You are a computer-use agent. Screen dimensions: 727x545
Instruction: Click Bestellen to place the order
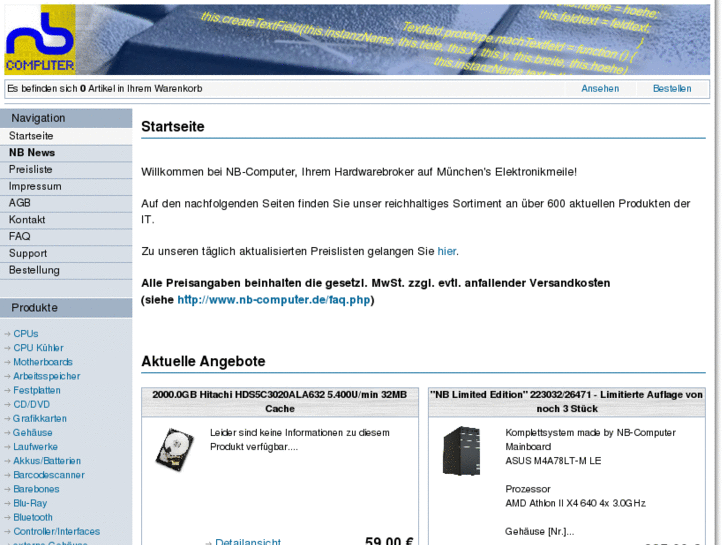coord(672,89)
